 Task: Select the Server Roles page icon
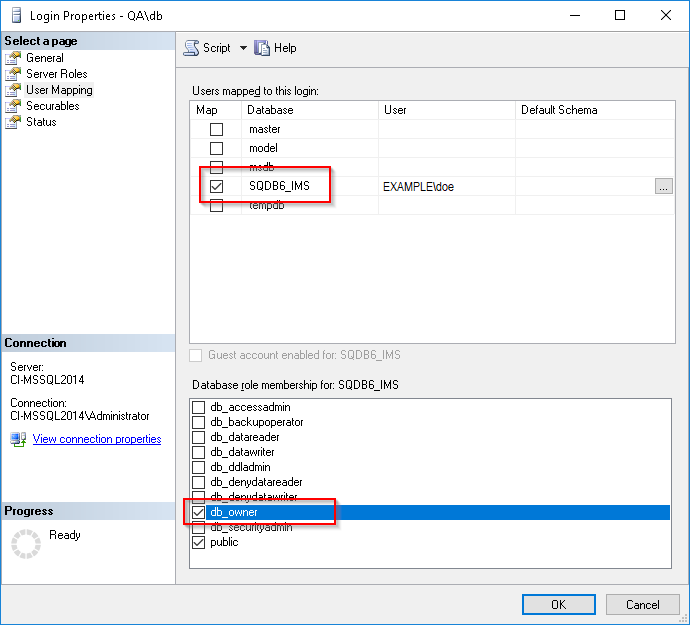point(13,74)
